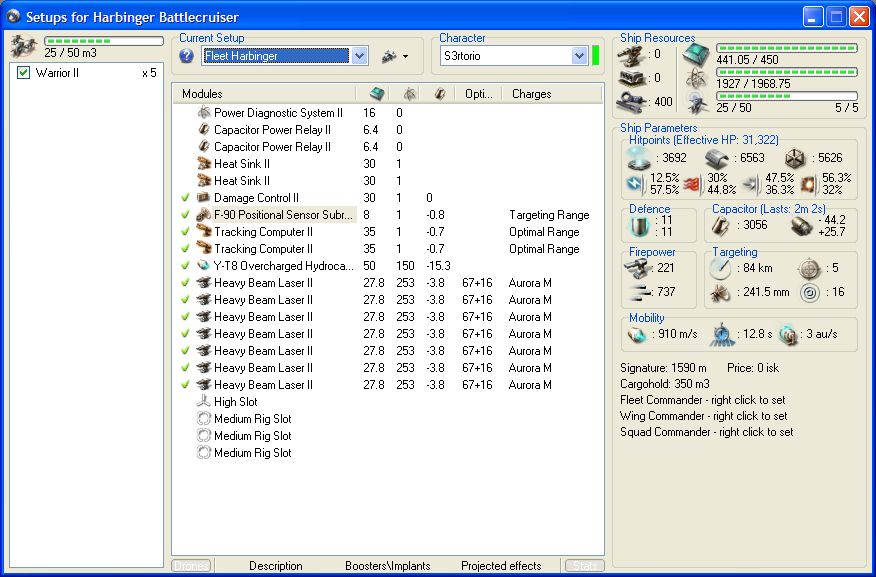Screen dimensions: 876x577
Task: Click the green character skill status bar
Action: coord(596,56)
